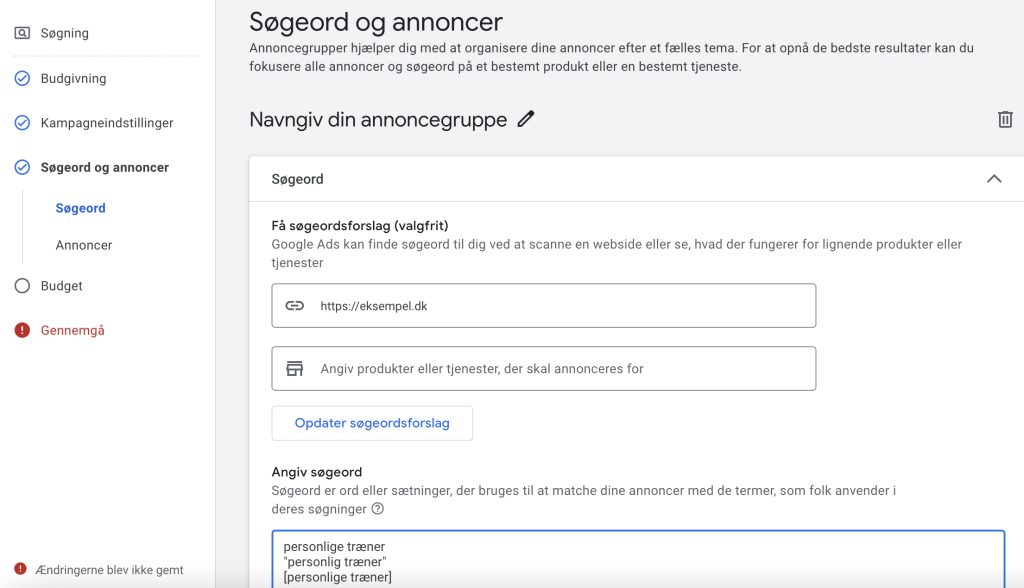The width and height of the screenshot is (1024, 588).
Task: Click the checkmark icon beside Kampagneindstillinger
Action: (22, 122)
